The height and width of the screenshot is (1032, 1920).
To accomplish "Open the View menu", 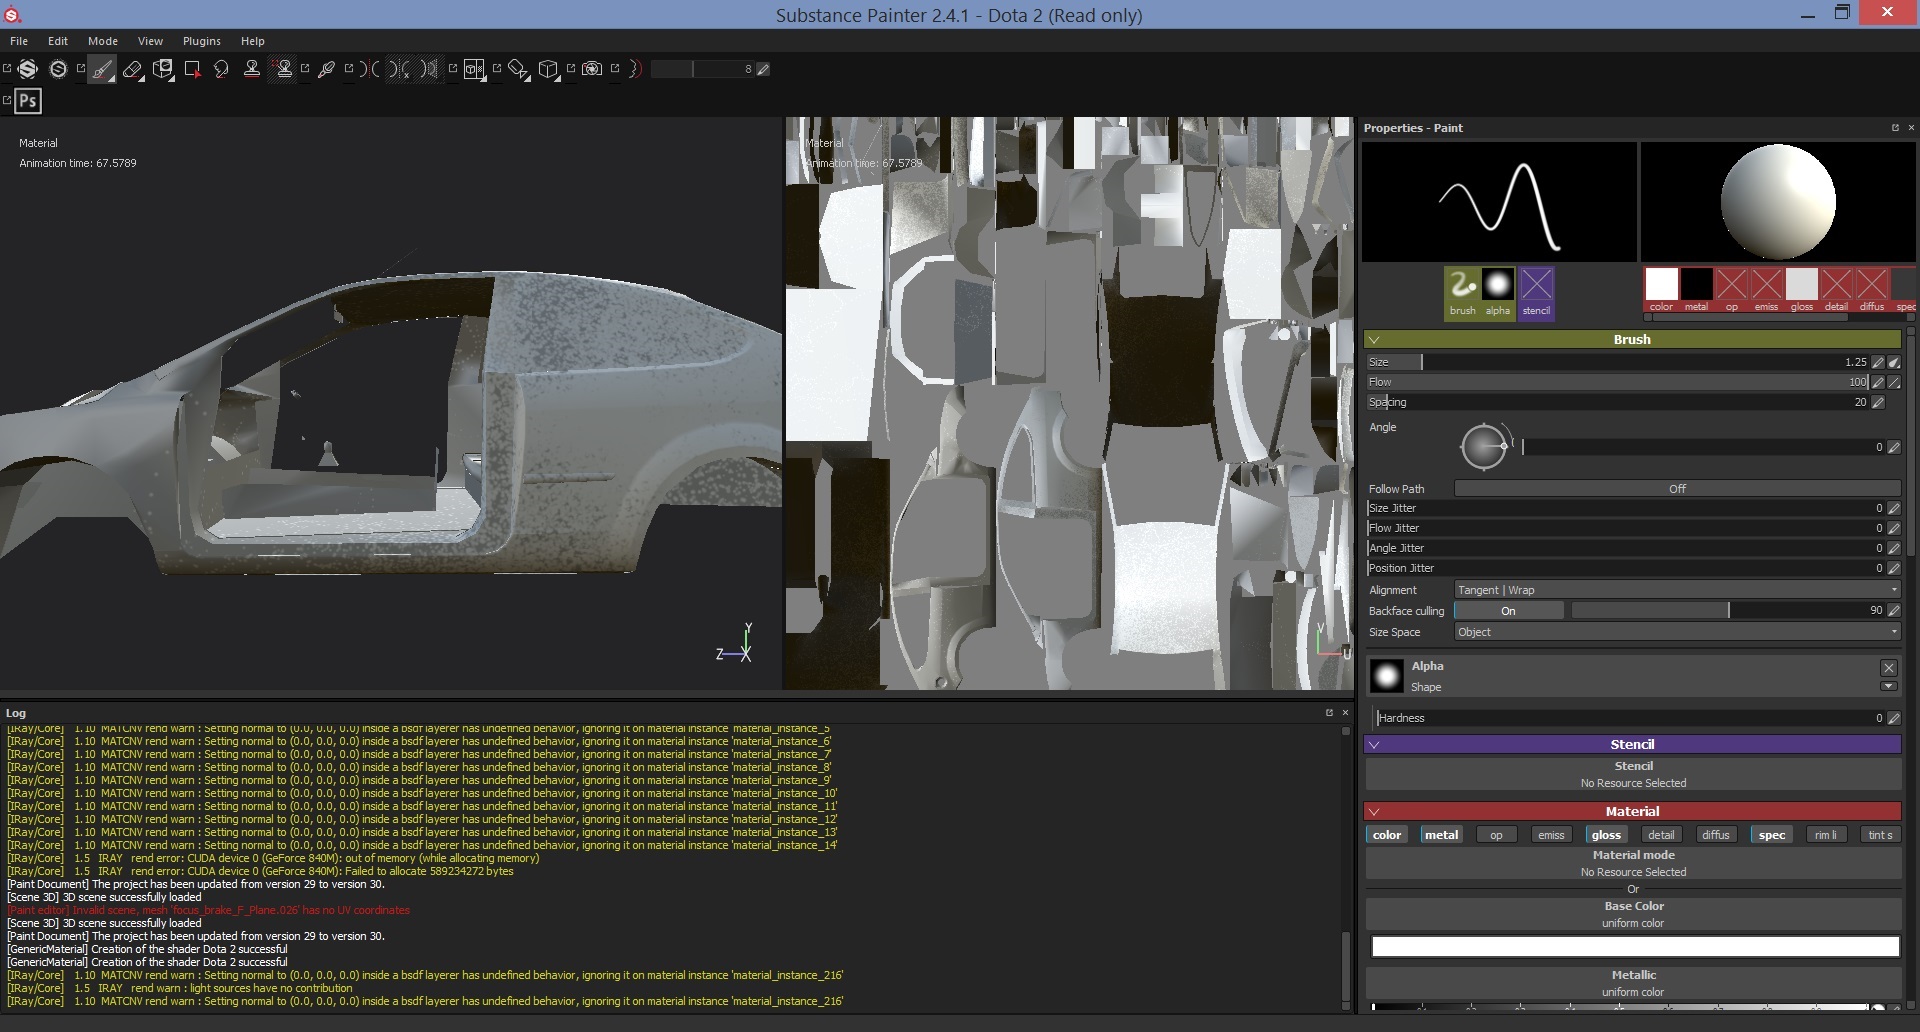I will coord(150,41).
